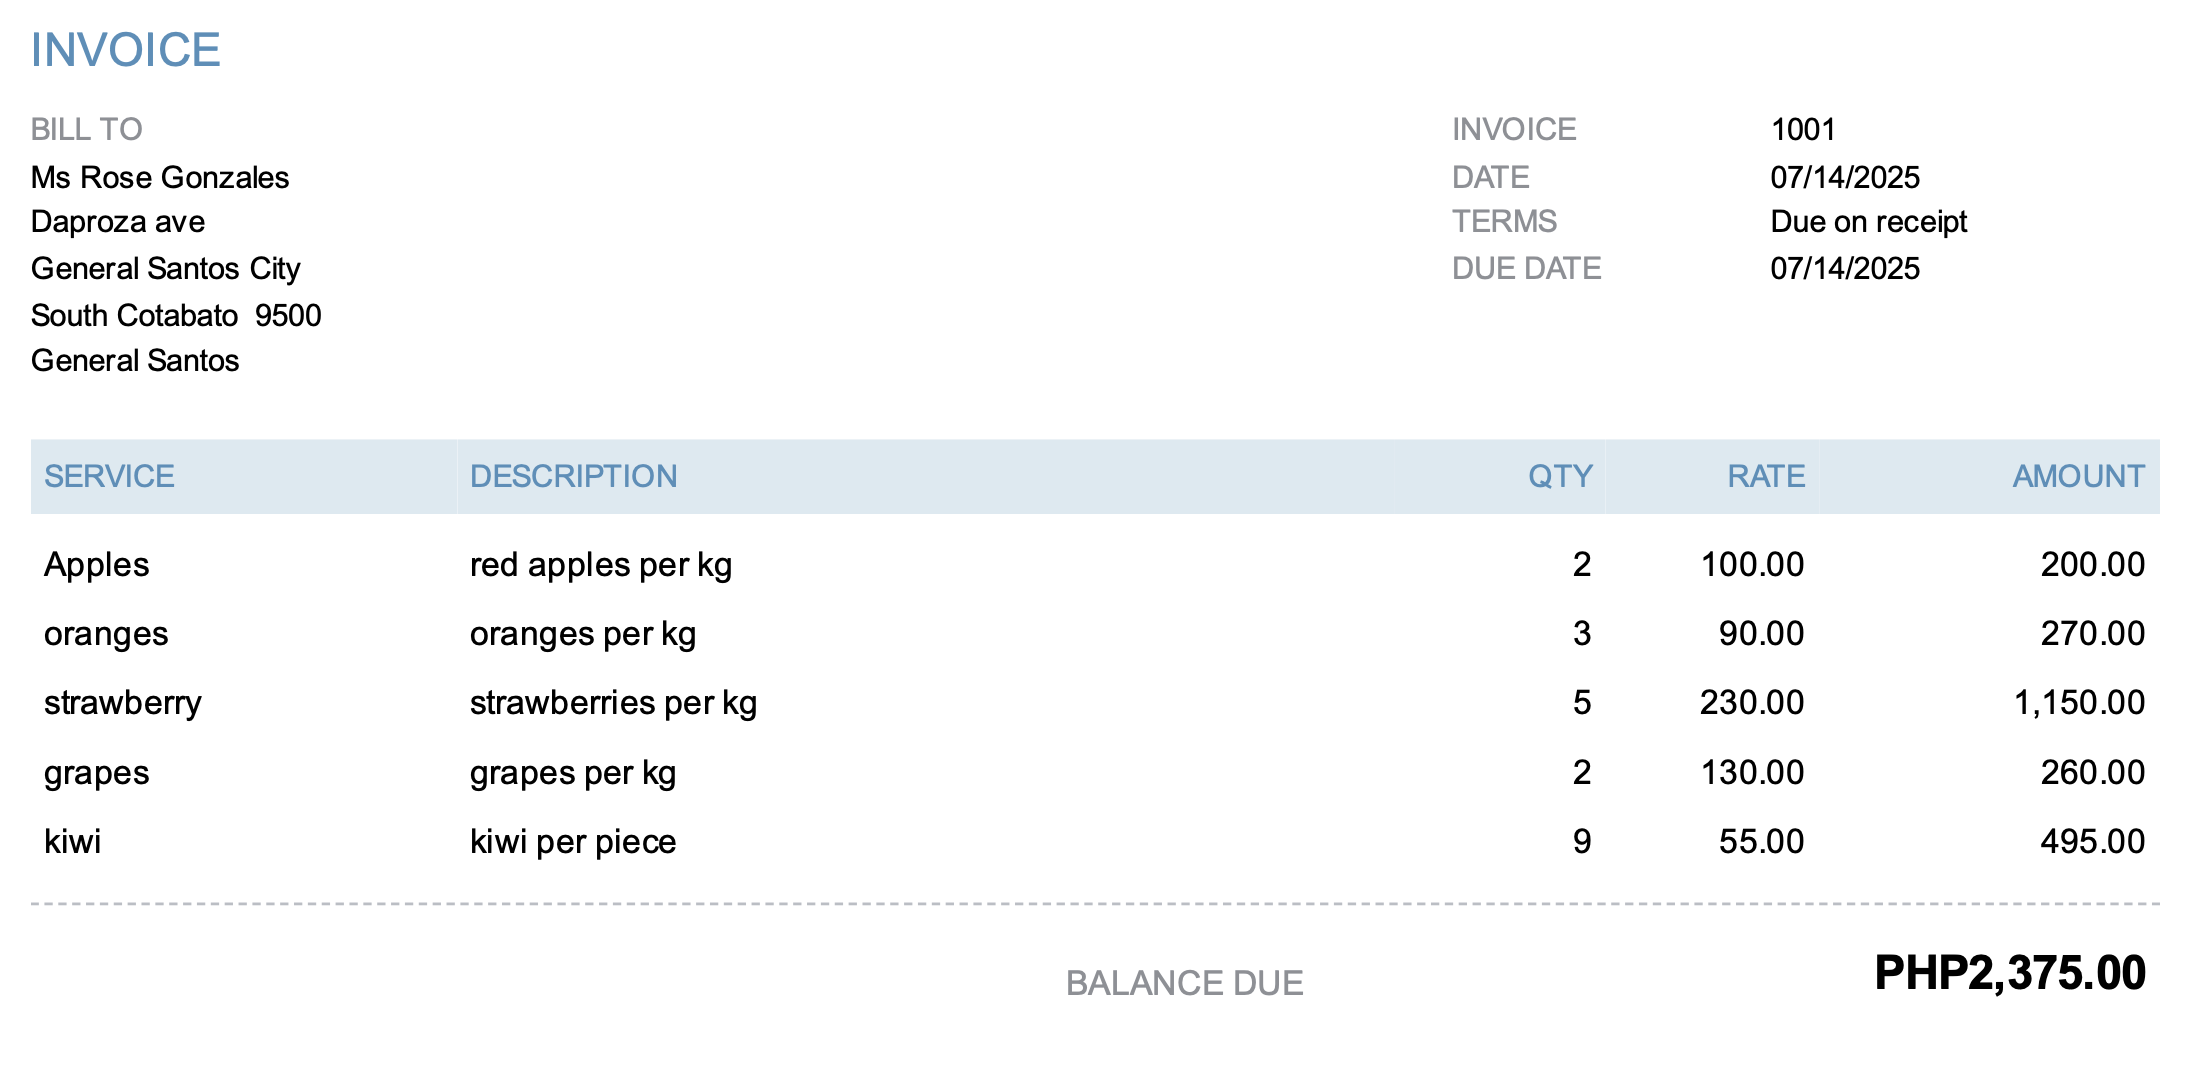Click the QTY column header
This screenshot has height=1084, width=2200.
coord(1559,476)
